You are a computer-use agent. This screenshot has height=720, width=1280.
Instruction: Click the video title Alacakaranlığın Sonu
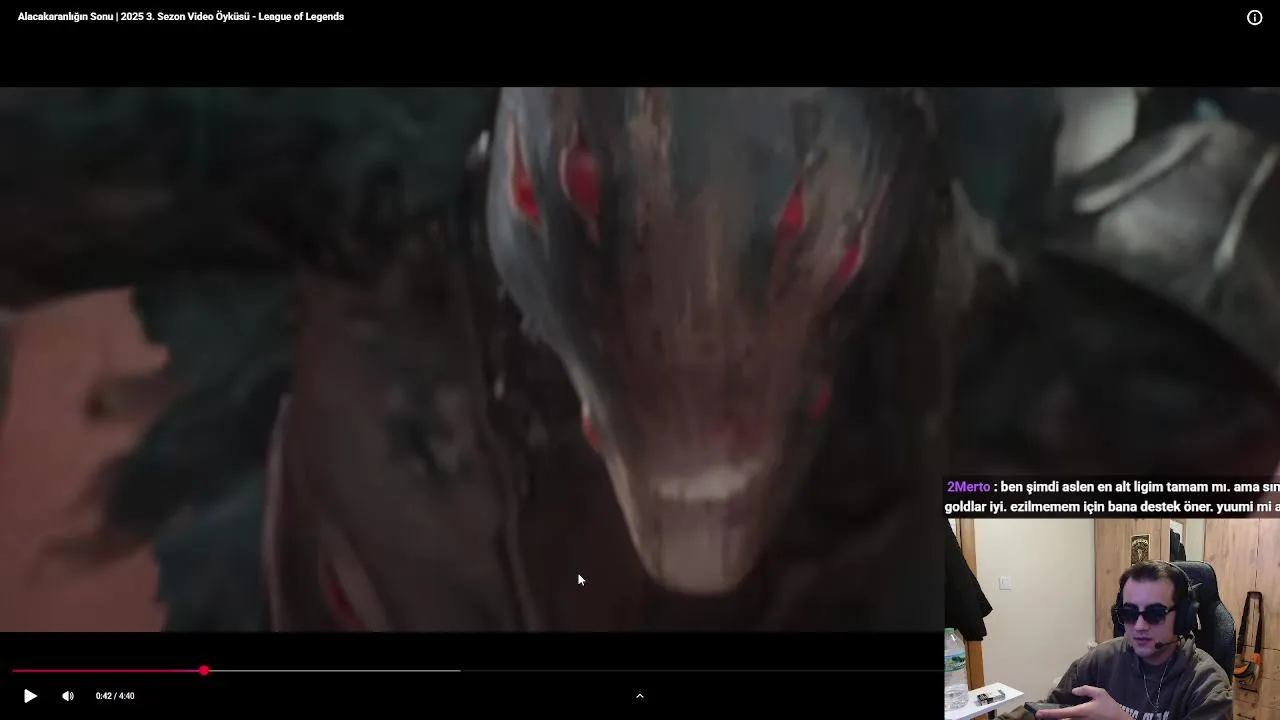(181, 17)
